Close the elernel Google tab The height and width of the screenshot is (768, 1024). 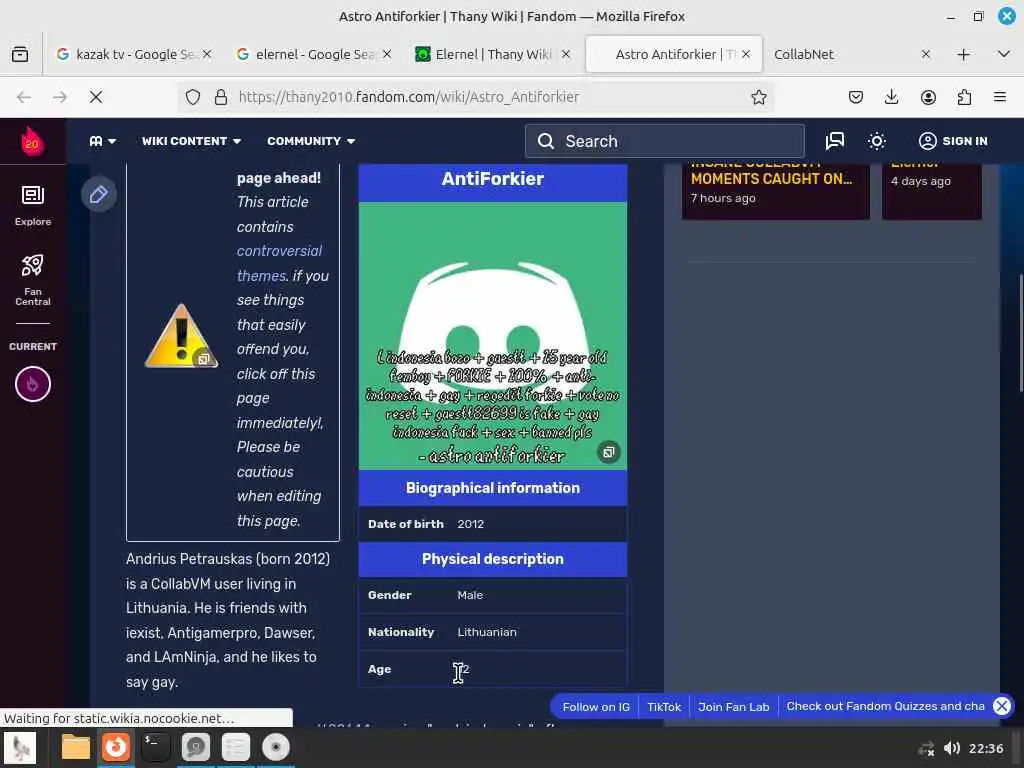click(x=387, y=54)
